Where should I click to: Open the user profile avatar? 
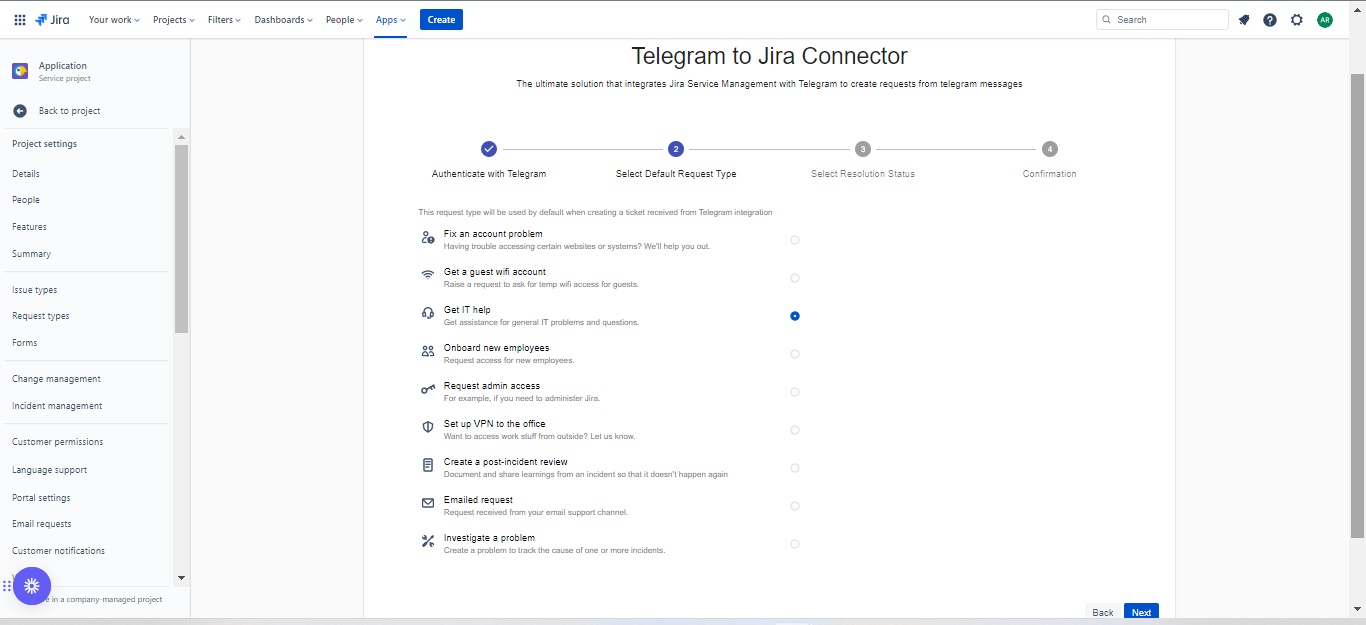coord(1325,20)
